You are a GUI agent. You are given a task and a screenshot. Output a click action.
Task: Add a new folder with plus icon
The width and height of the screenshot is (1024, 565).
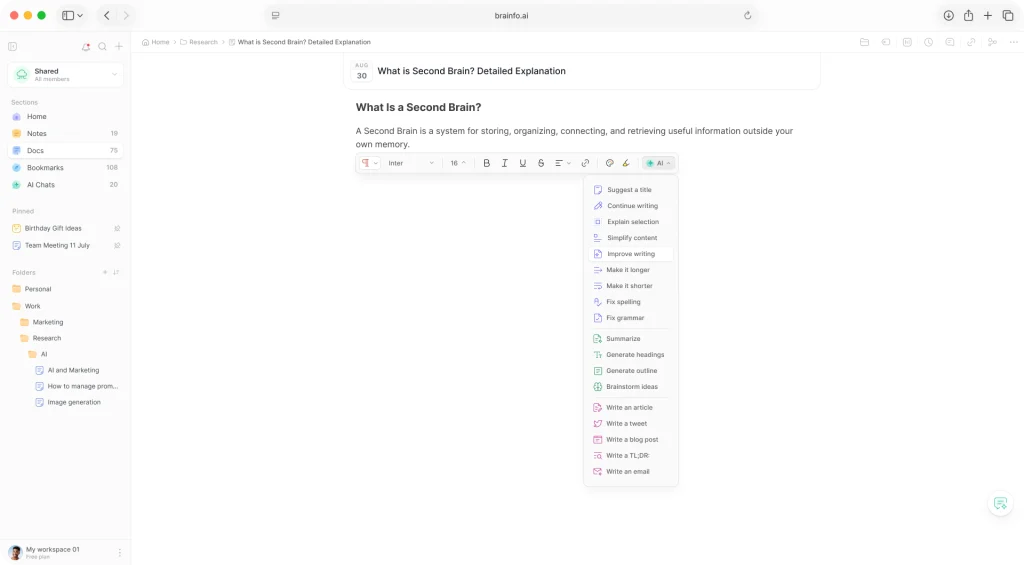pyautogui.click(x=104, y=272)
